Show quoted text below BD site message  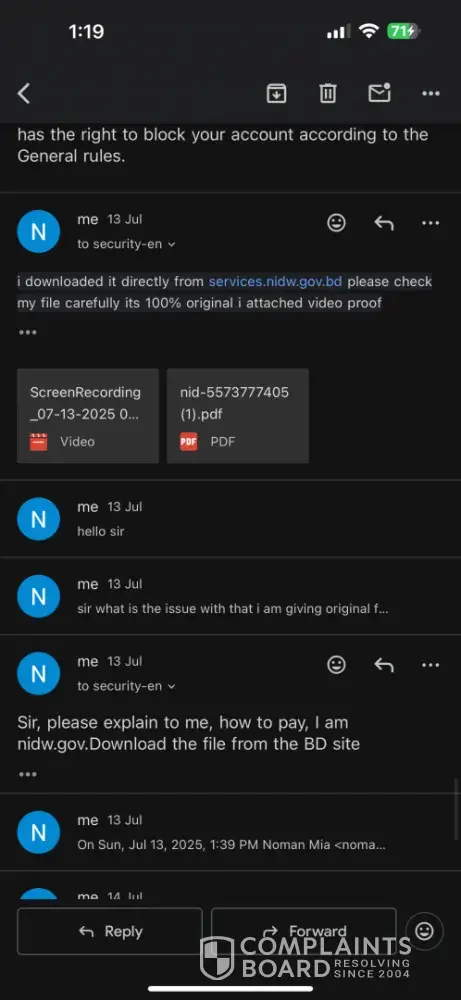pos(27,774)
